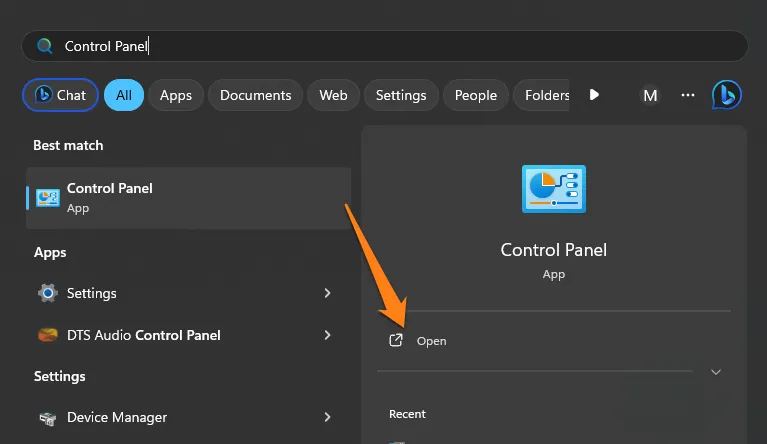
Task: Open DTS Audio Control Panel result
Action: coord(186,335)
